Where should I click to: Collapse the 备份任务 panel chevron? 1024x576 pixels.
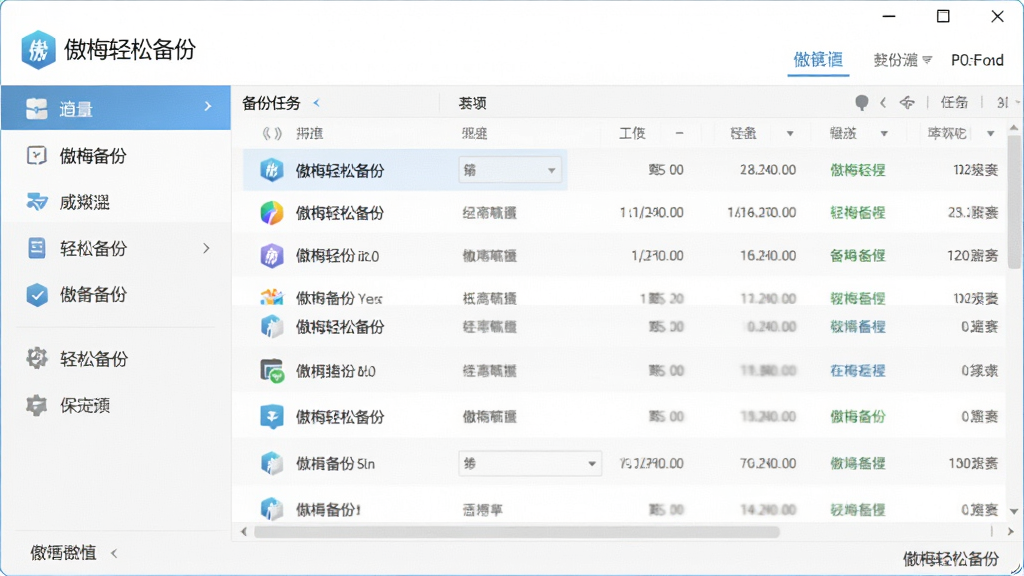pyautogui.click(x=317, y=103)
